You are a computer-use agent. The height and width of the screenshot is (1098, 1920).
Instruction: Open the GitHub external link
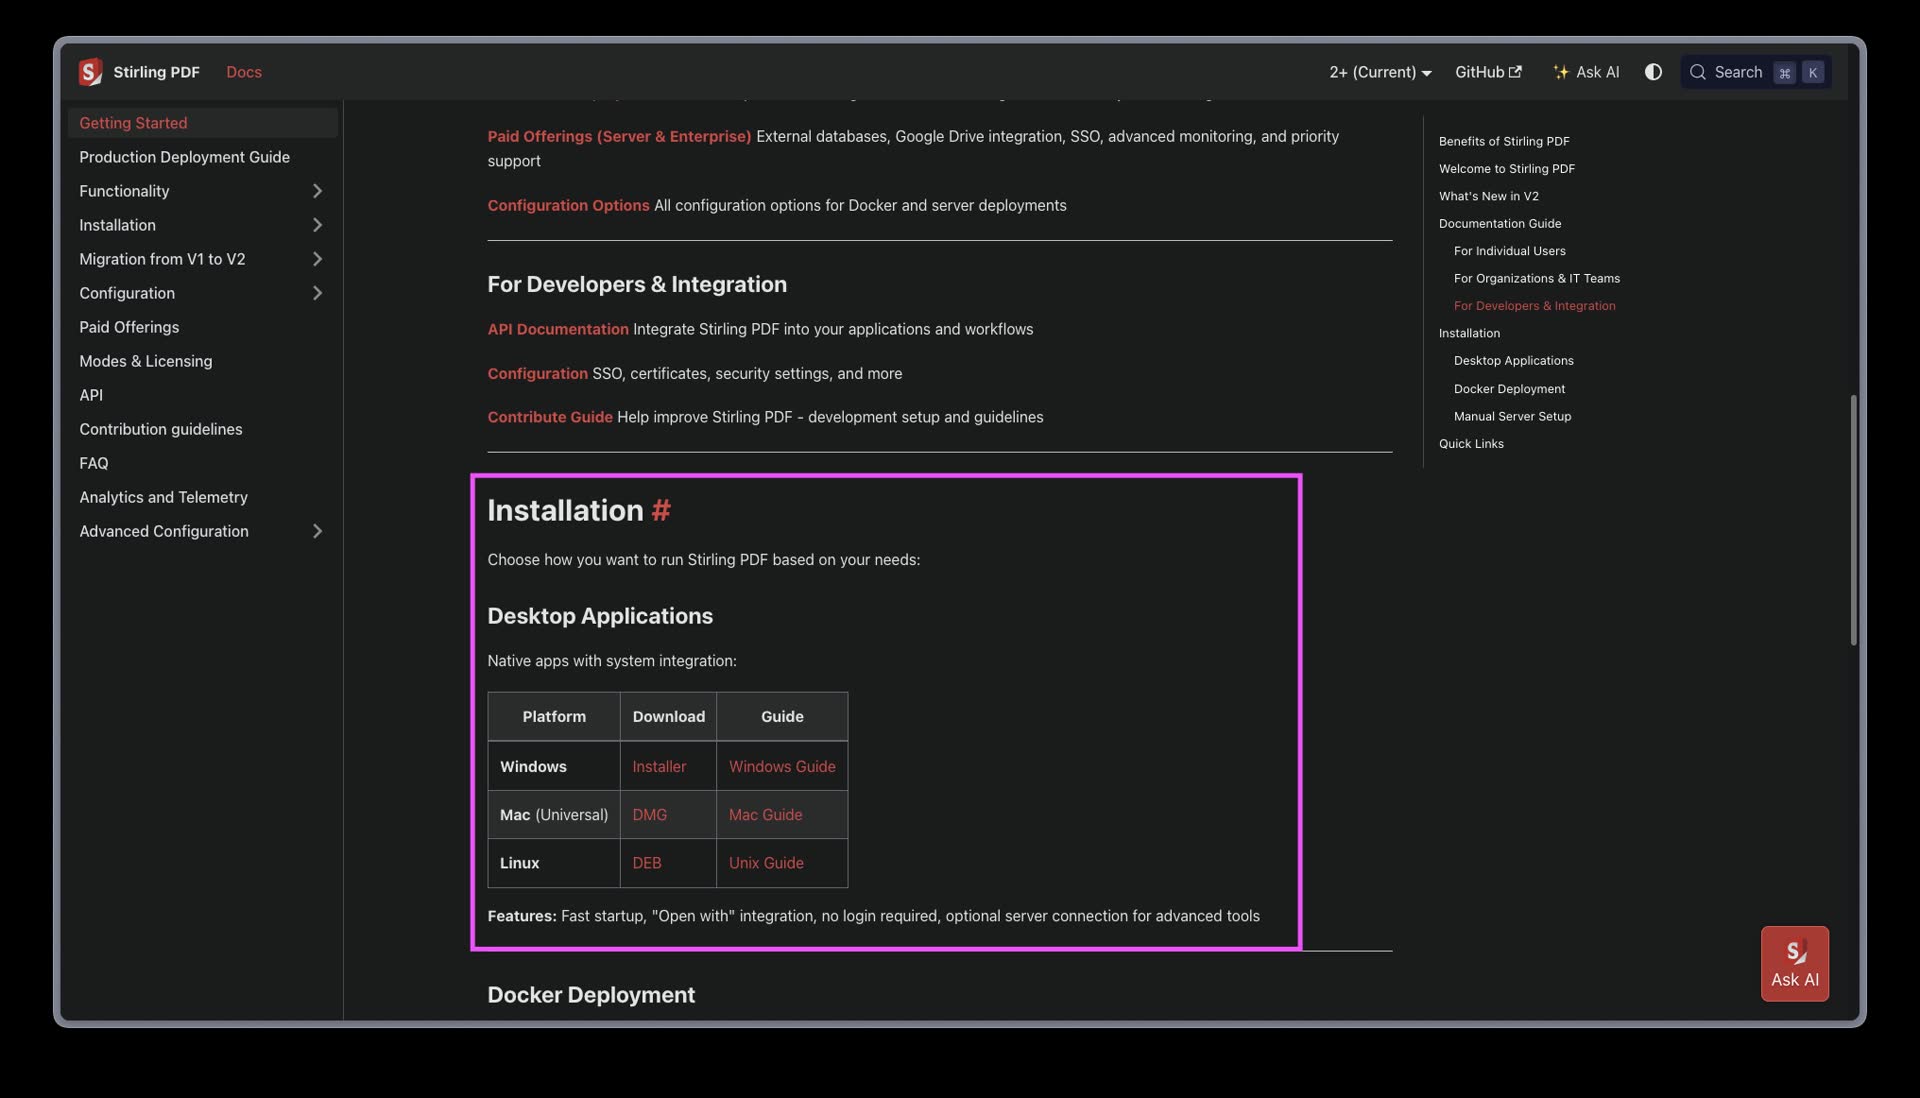tap(1488, 72)
